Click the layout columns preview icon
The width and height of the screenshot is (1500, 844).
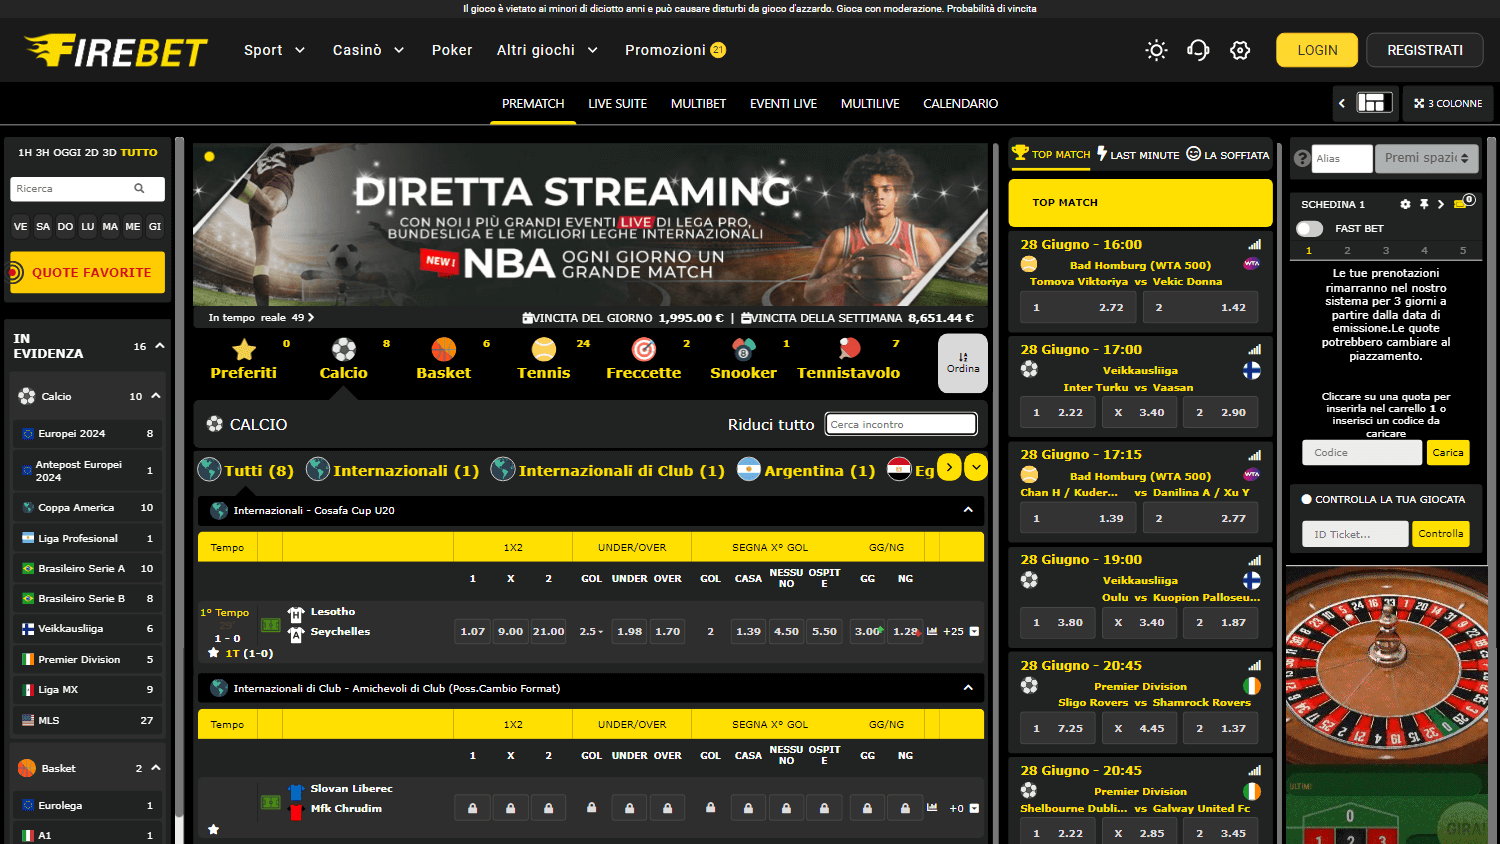[x=1375, y=103]
